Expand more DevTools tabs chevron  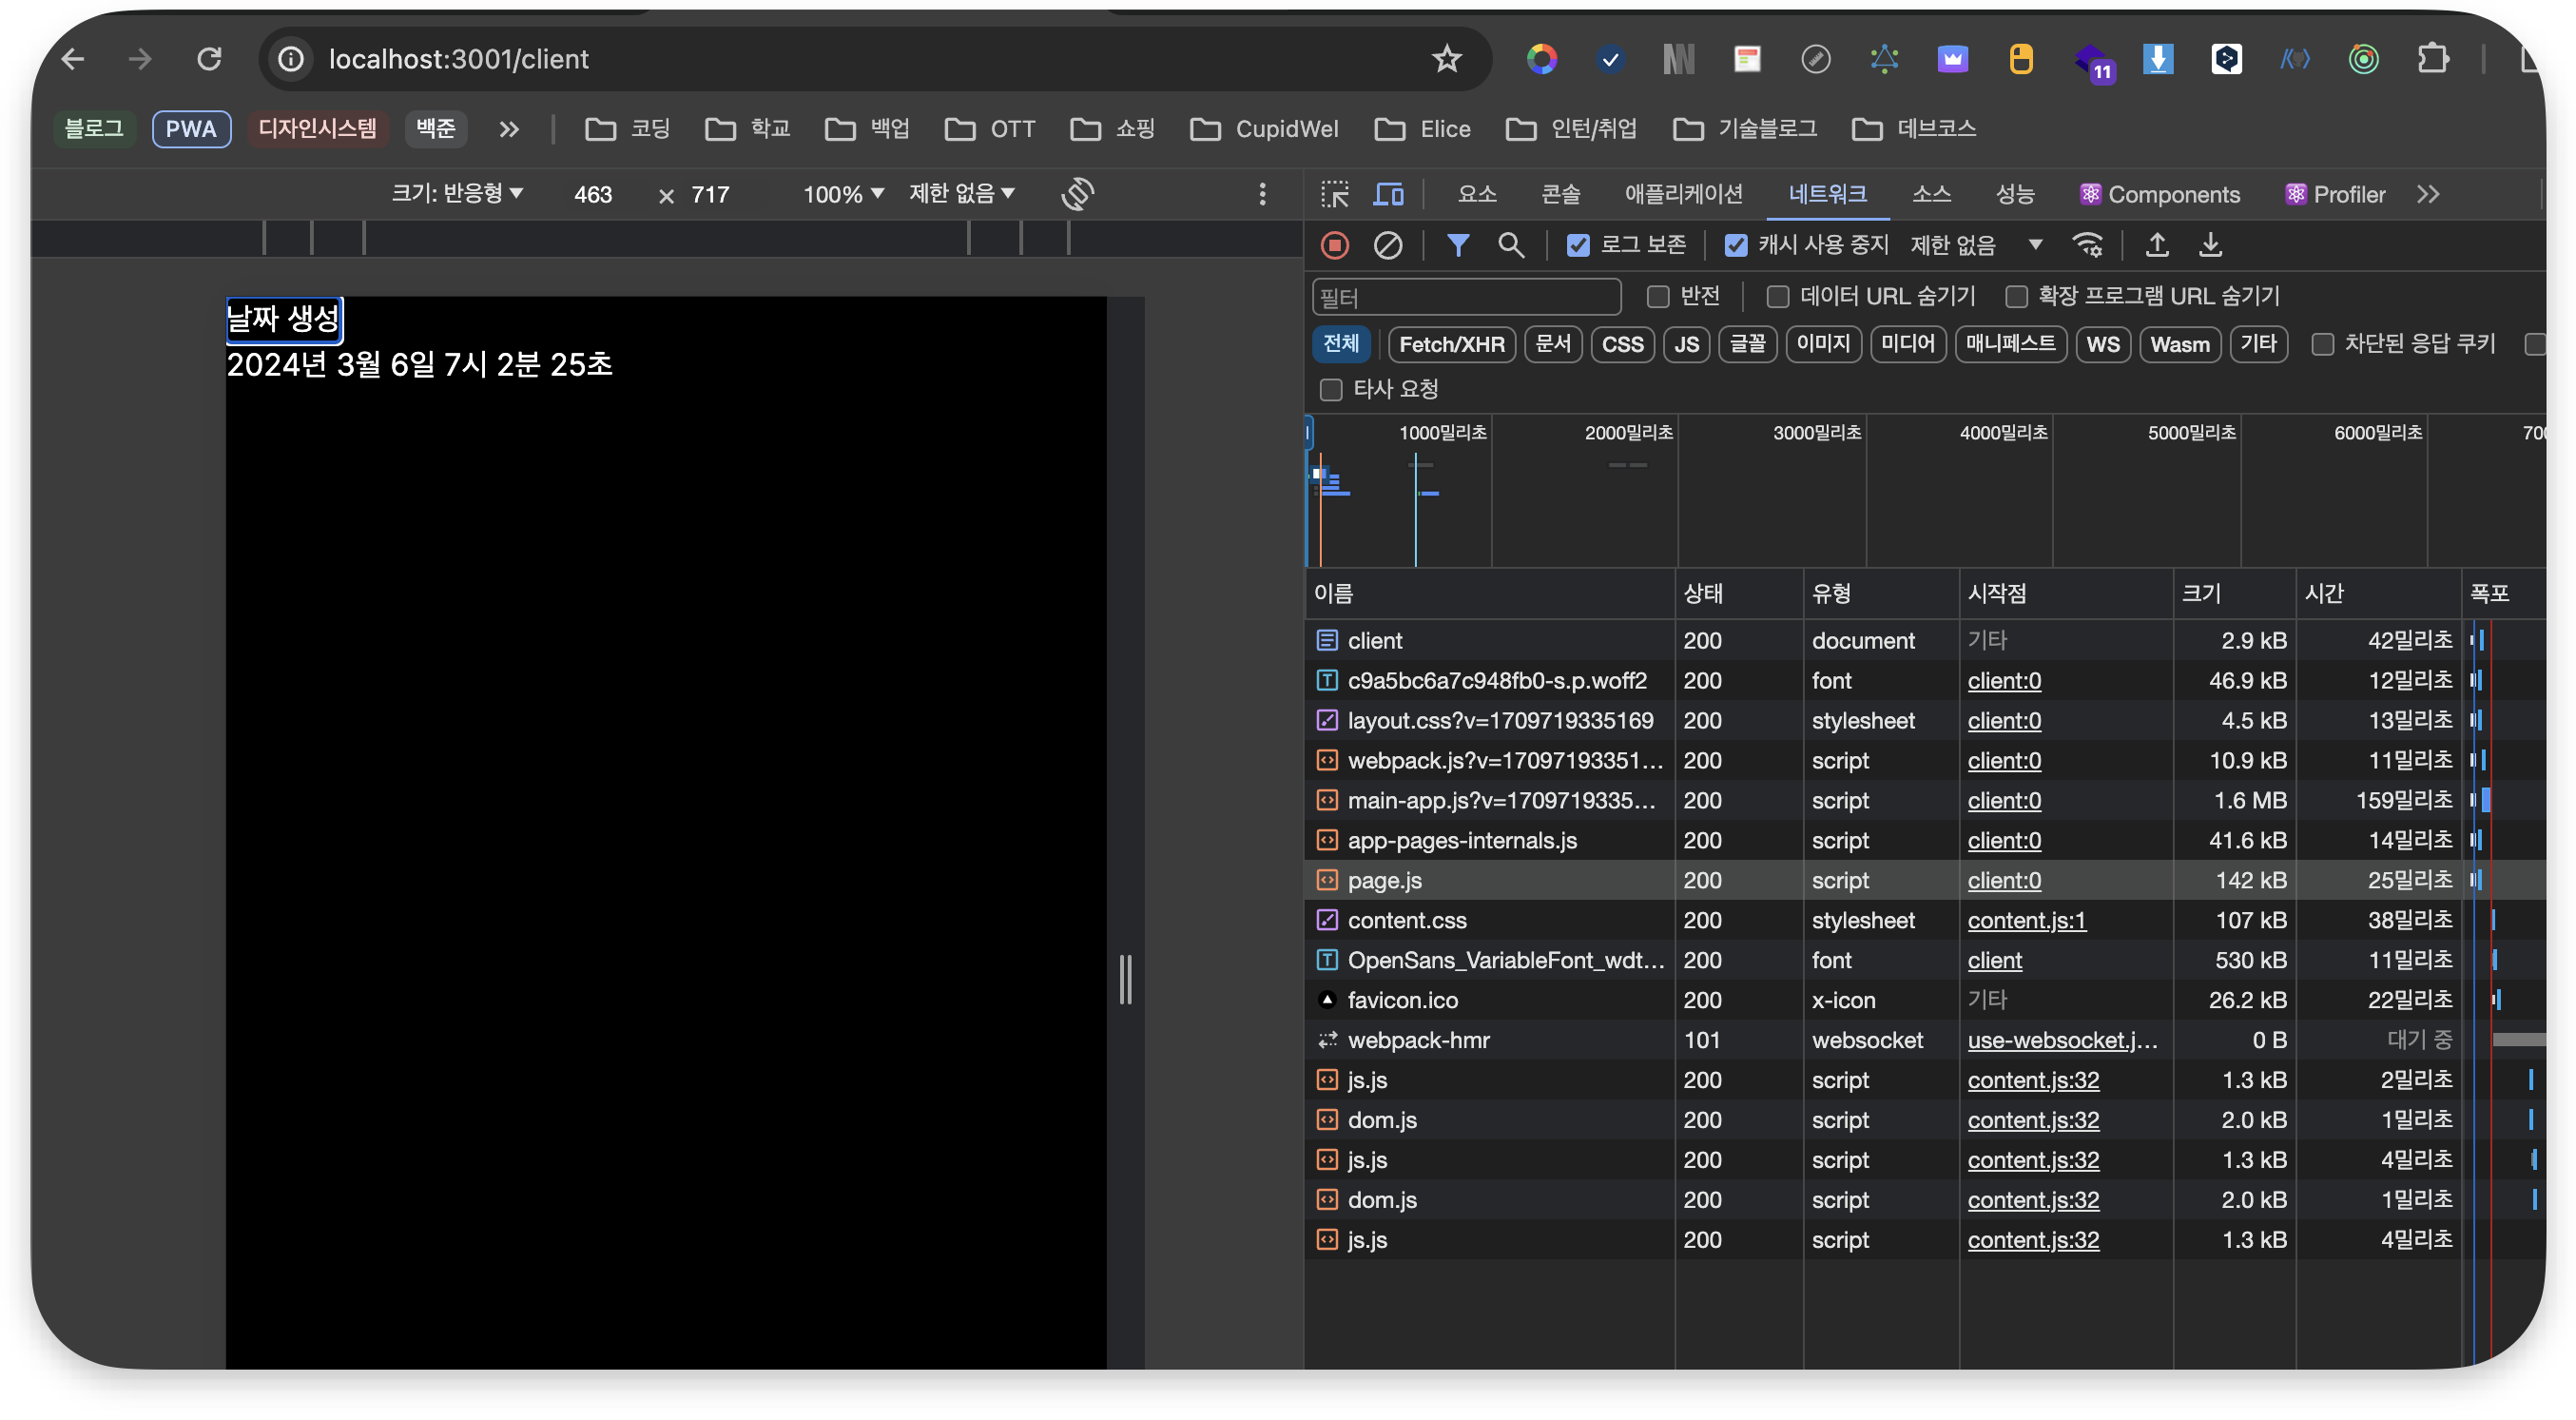pos(2428,194)
